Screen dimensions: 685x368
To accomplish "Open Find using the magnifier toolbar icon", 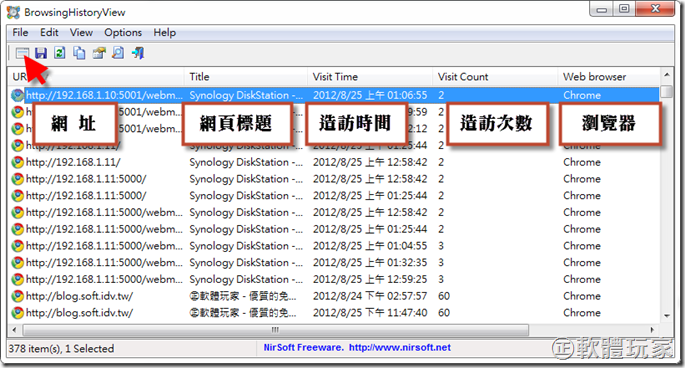I will (x=118, y=53).
